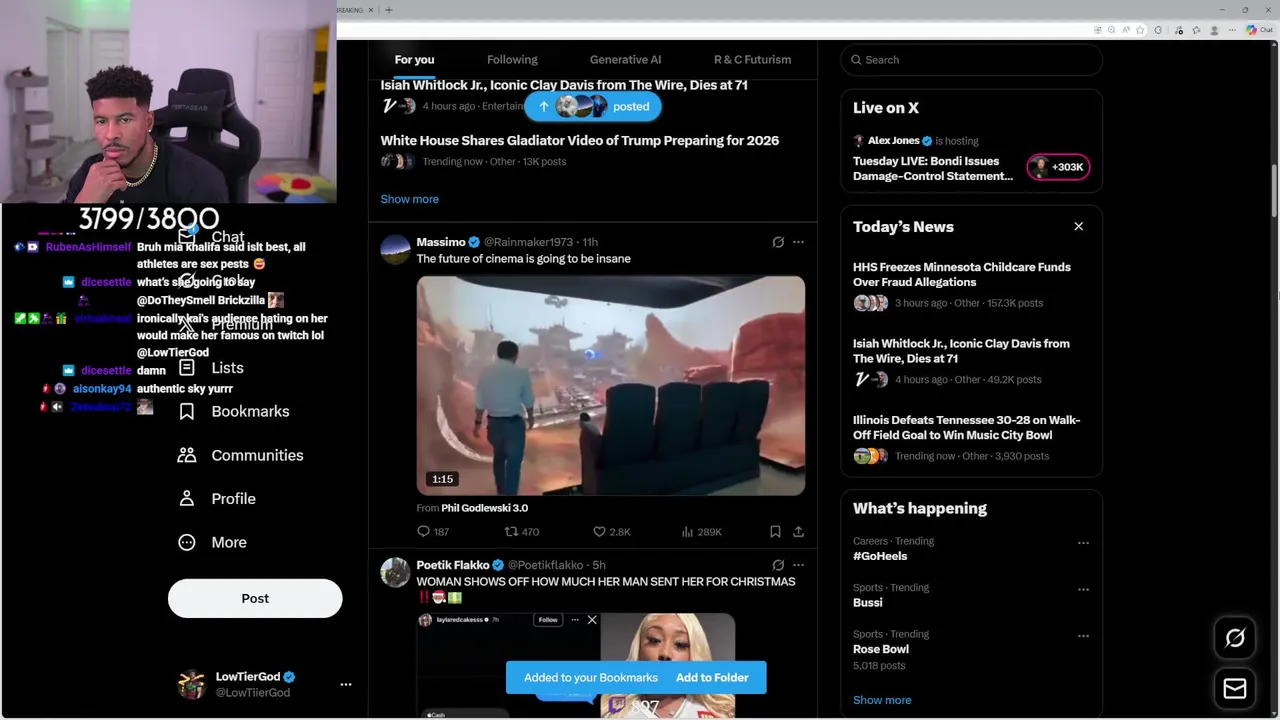Image resolution: width=1280 pixels, height=720 pixels.
Task: Join the live via +303K listeners badge
Action: point(1058,167)
